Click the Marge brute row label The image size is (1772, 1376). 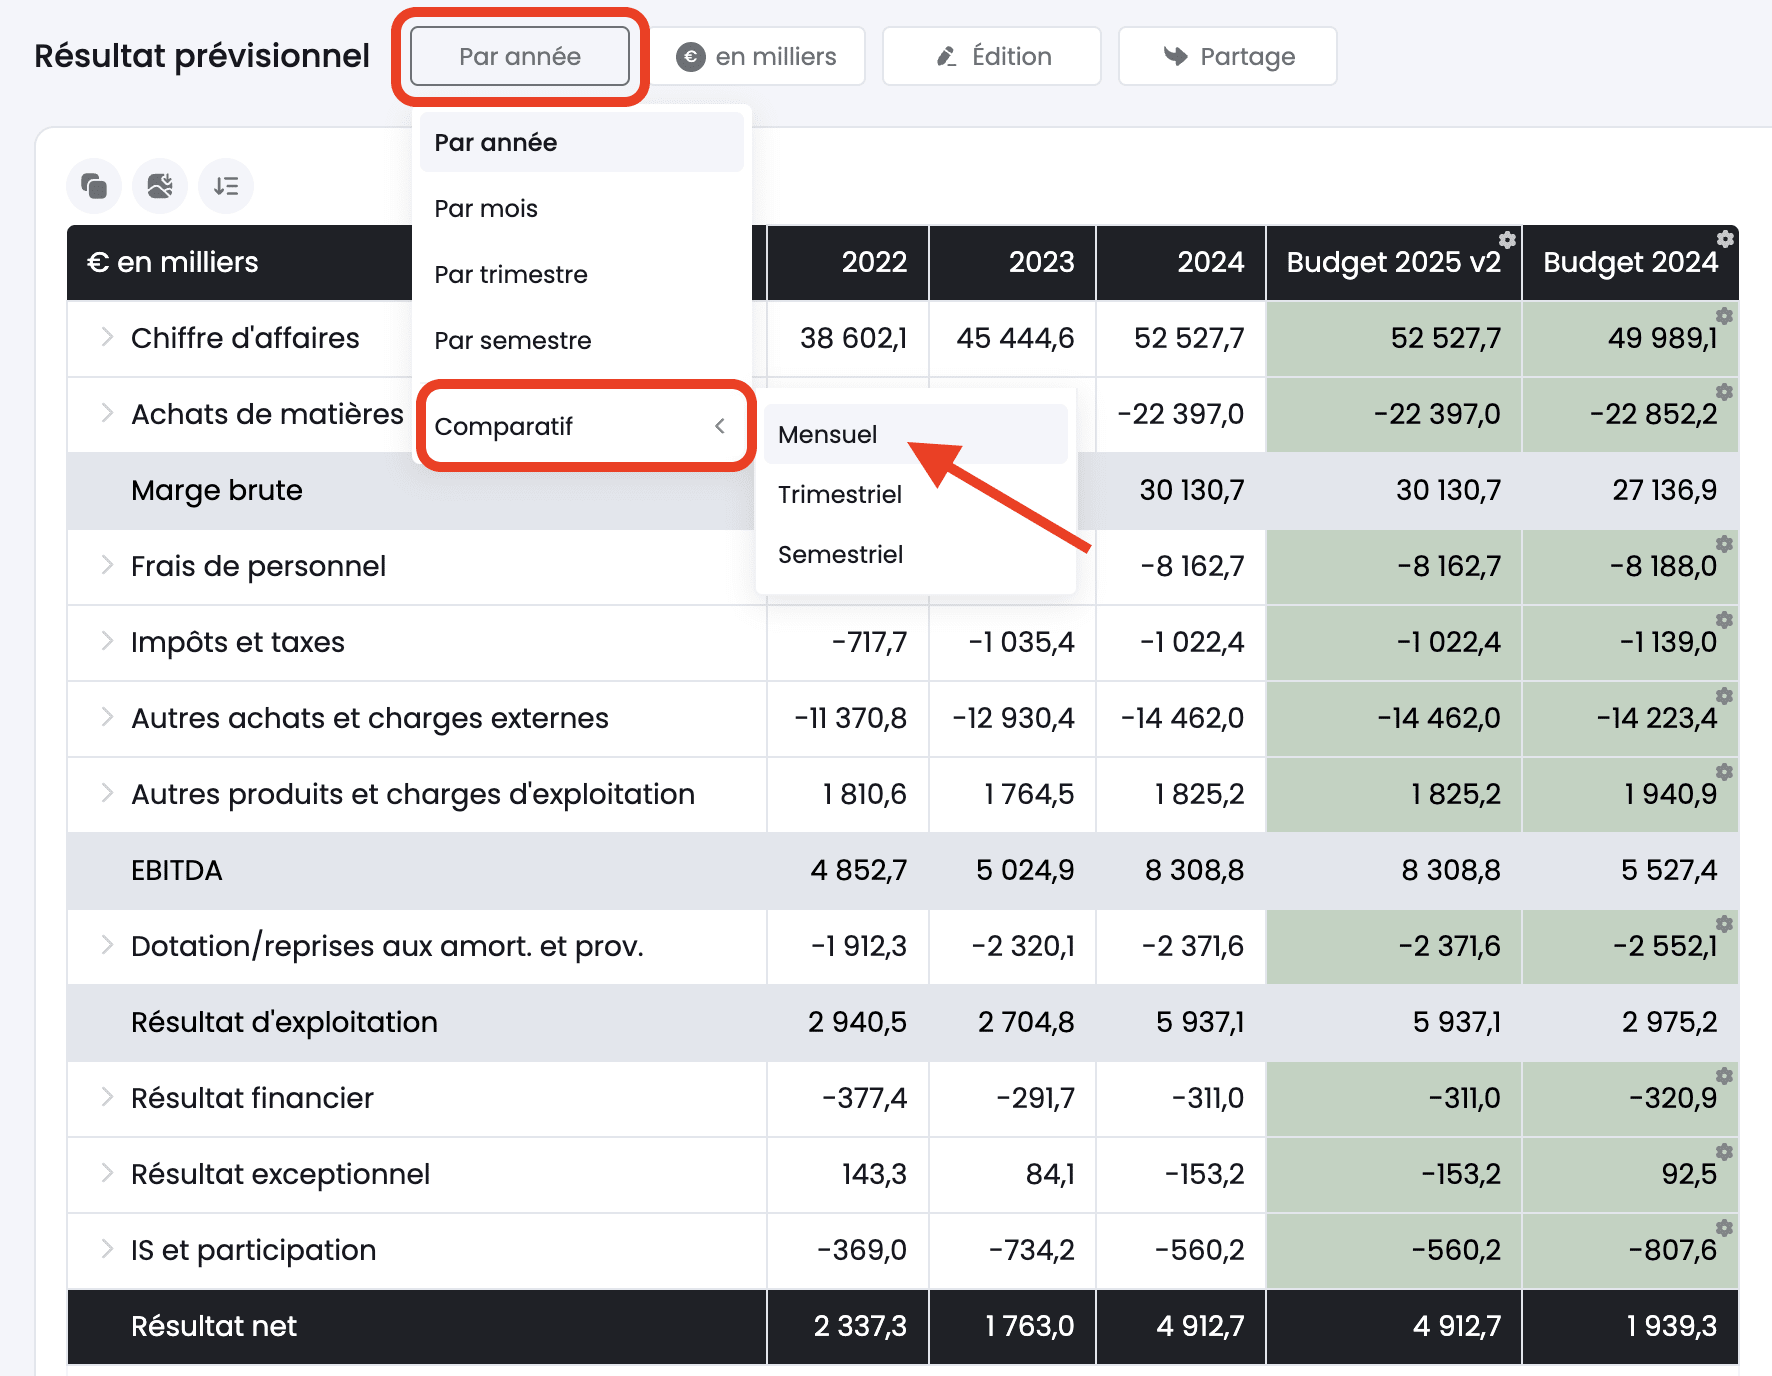pos(217,490)
